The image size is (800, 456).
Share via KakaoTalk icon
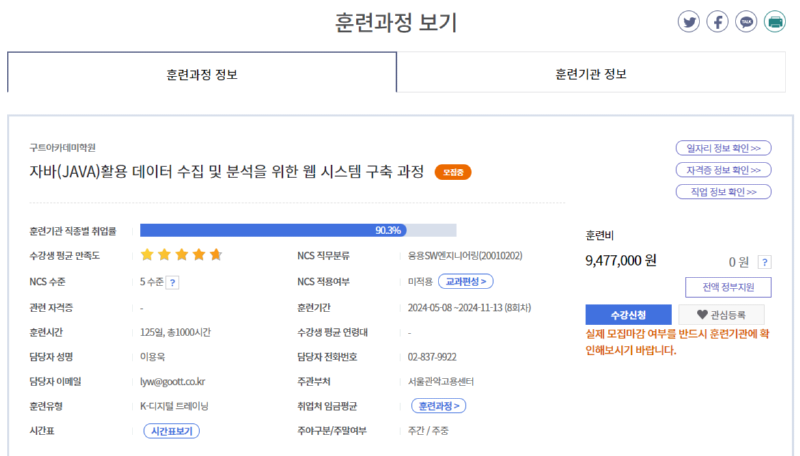746,22
